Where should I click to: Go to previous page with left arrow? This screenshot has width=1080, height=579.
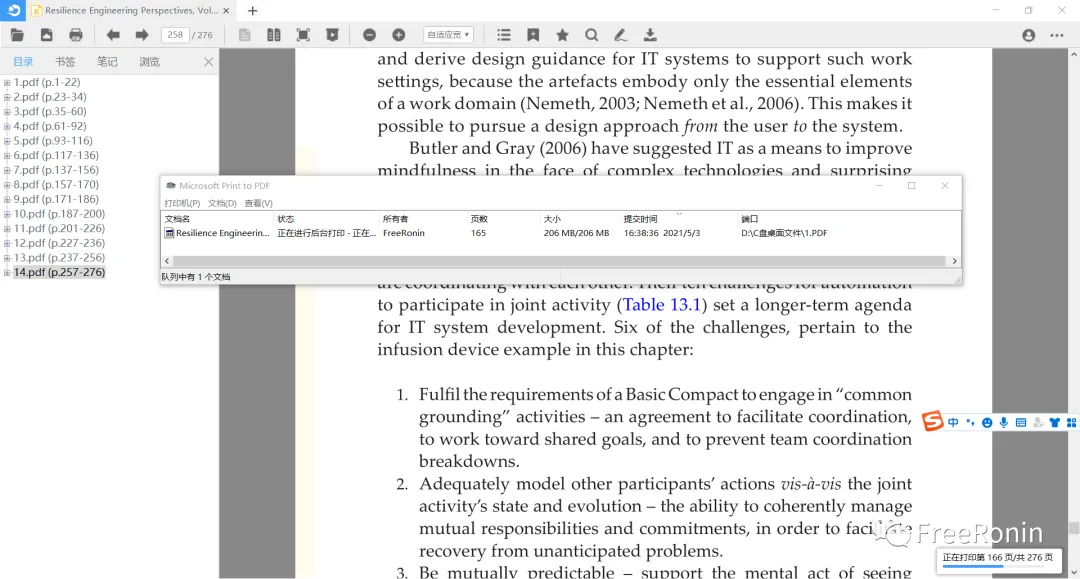tap(113, 35)
